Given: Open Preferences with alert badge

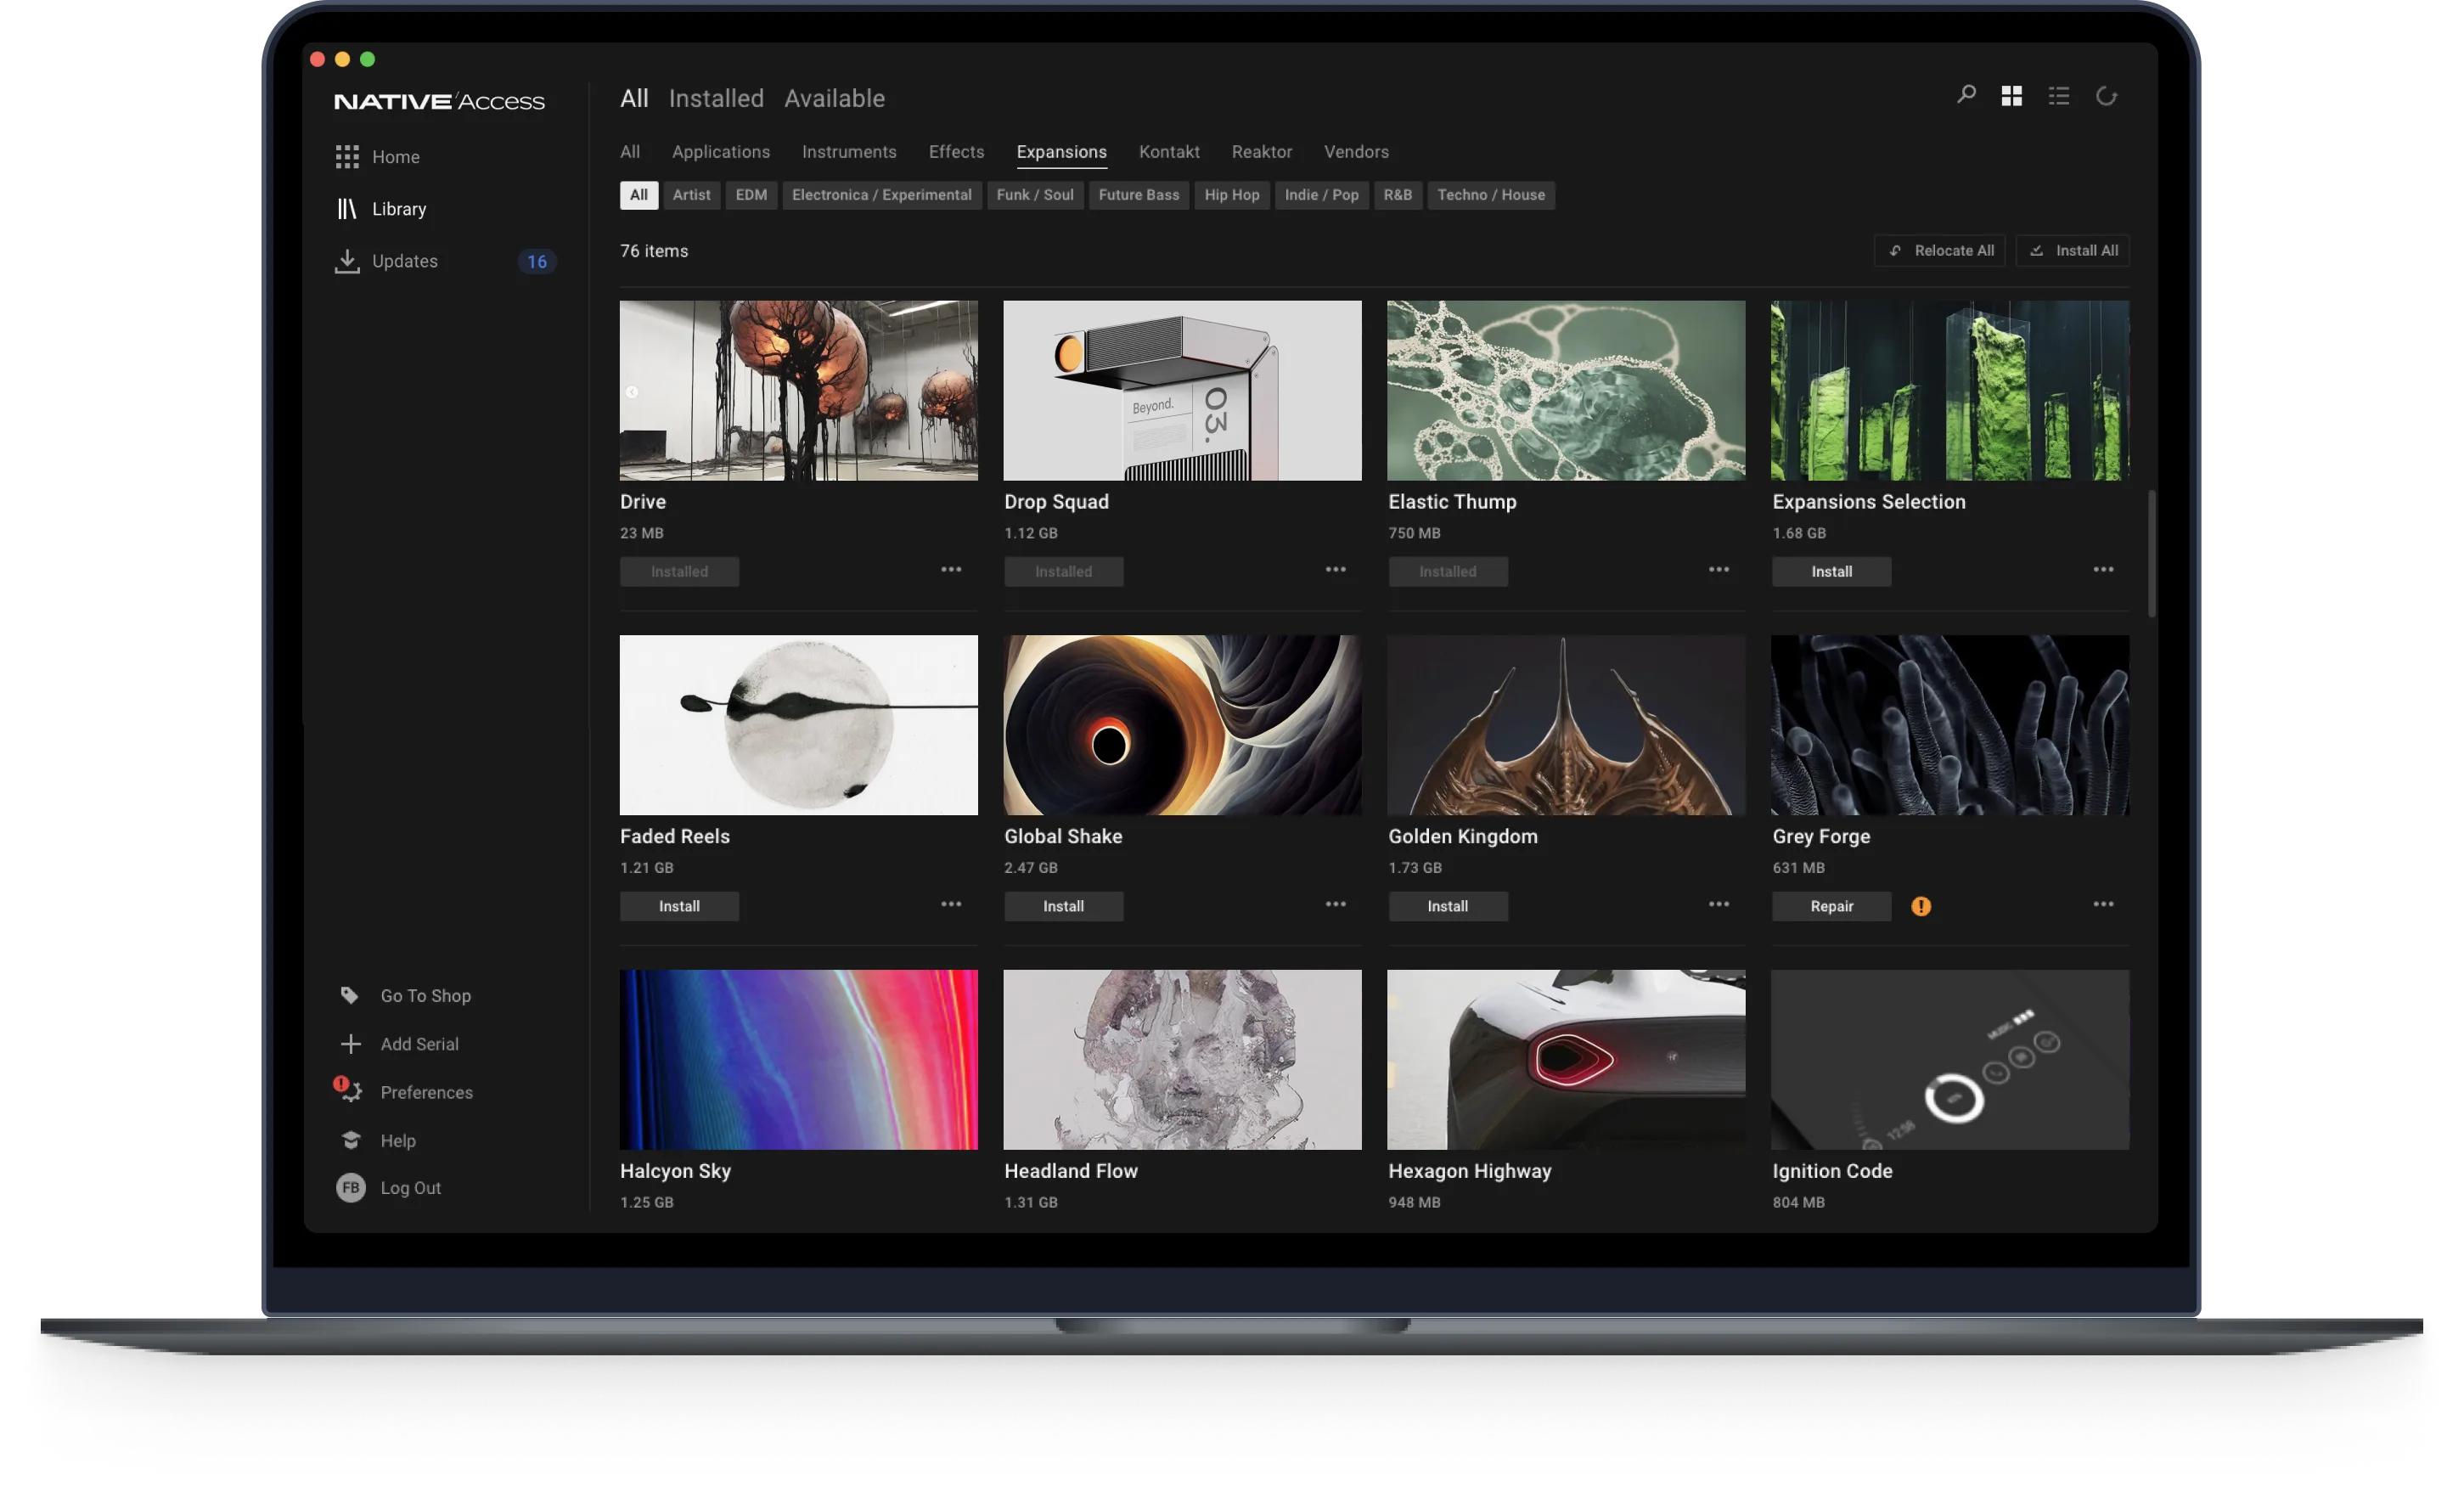Looking at the screenshot, I should pos(426,1092).
